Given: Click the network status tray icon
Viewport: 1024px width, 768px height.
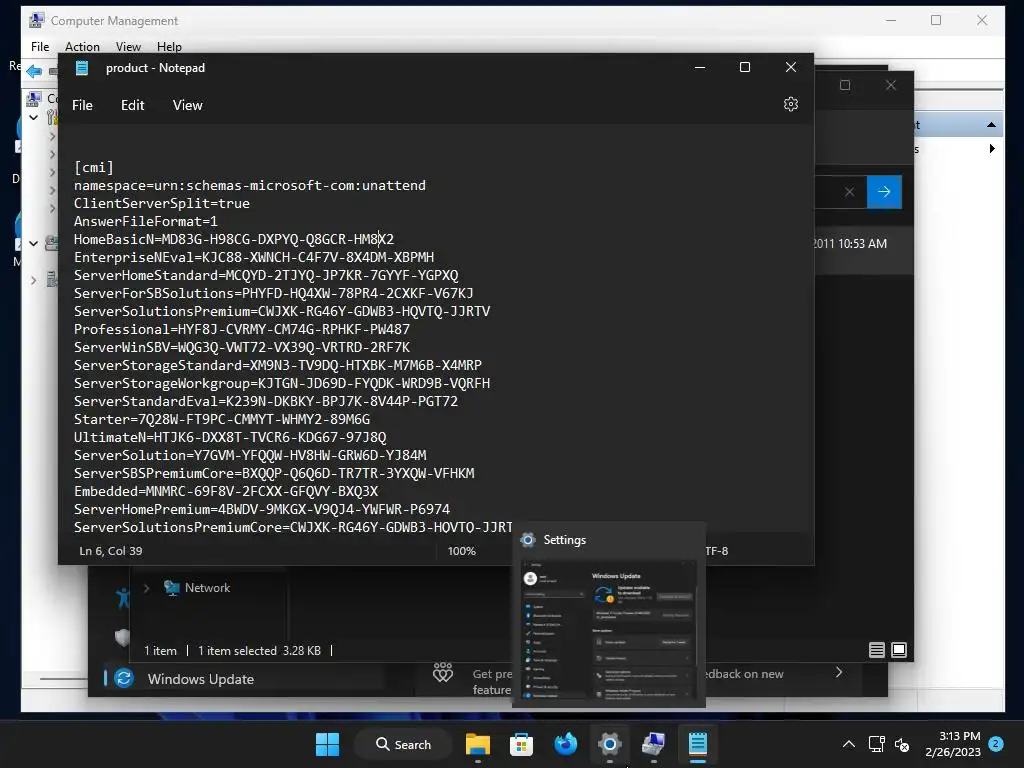Looking at the screenshot, I should click(x=876, y=744).
